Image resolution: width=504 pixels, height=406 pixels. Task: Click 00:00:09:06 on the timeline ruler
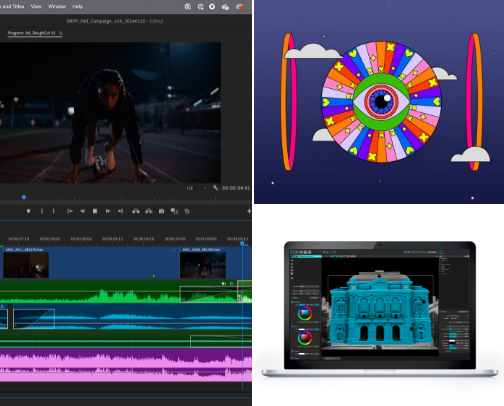(x=206, y=239)
